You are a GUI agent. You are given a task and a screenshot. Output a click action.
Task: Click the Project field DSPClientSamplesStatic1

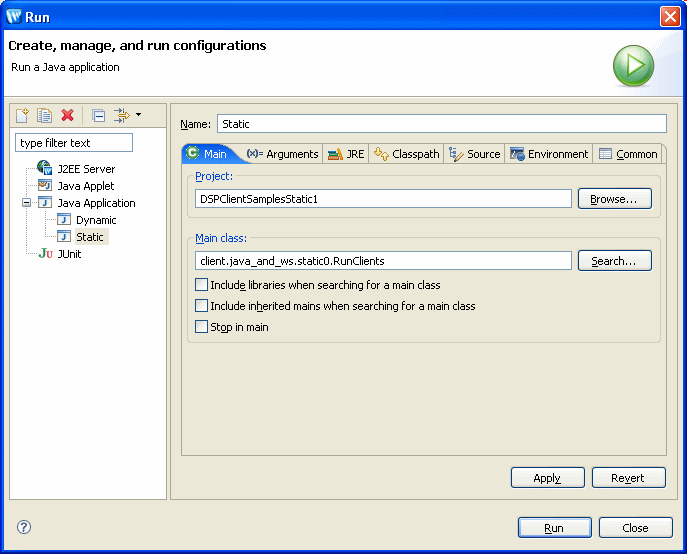point(383,199)
